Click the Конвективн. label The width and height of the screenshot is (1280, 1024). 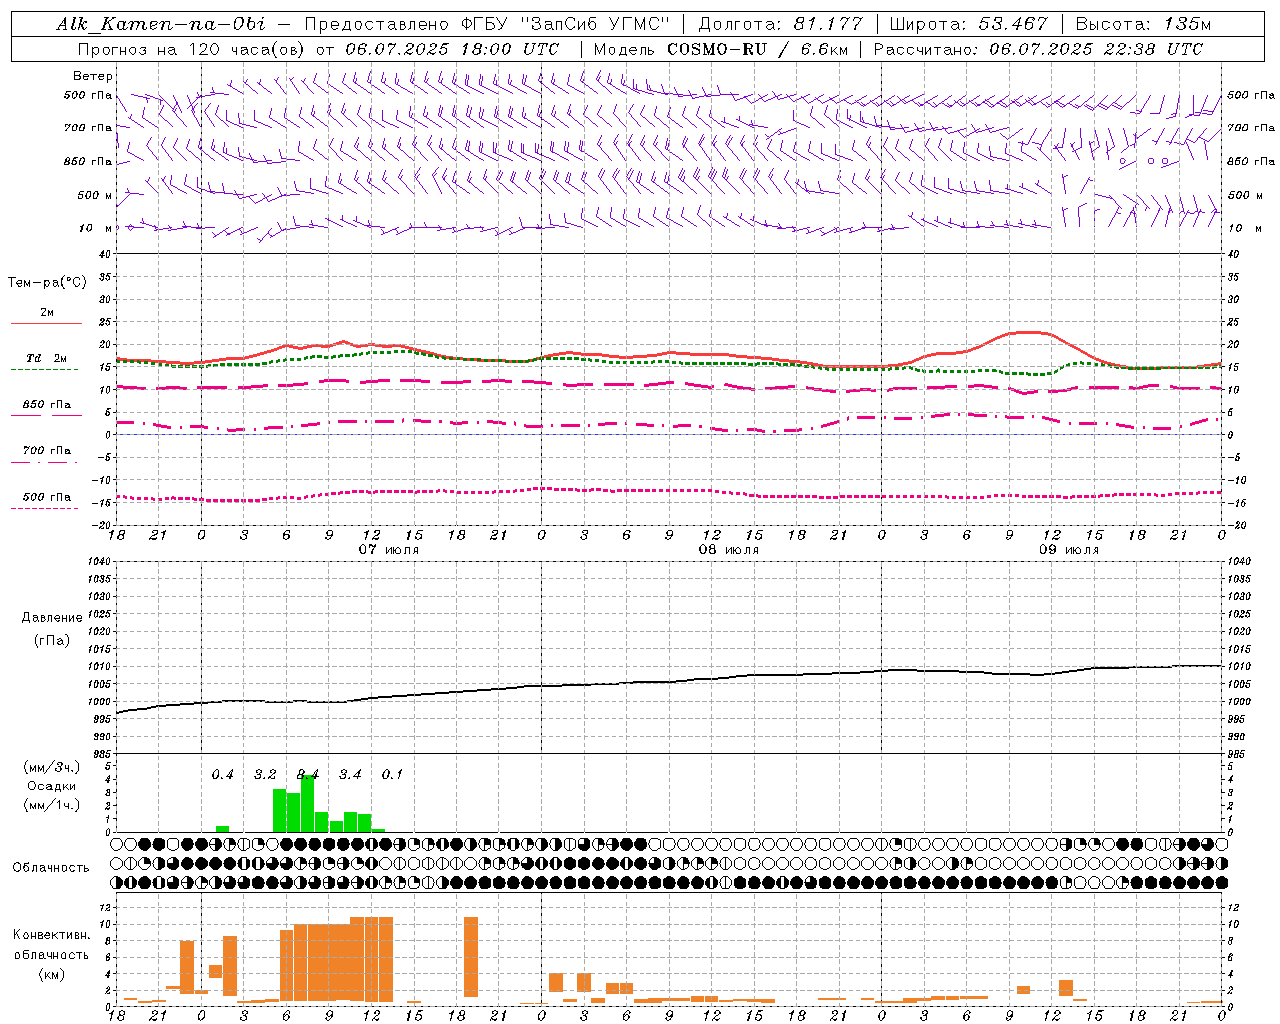pos(51,935)
